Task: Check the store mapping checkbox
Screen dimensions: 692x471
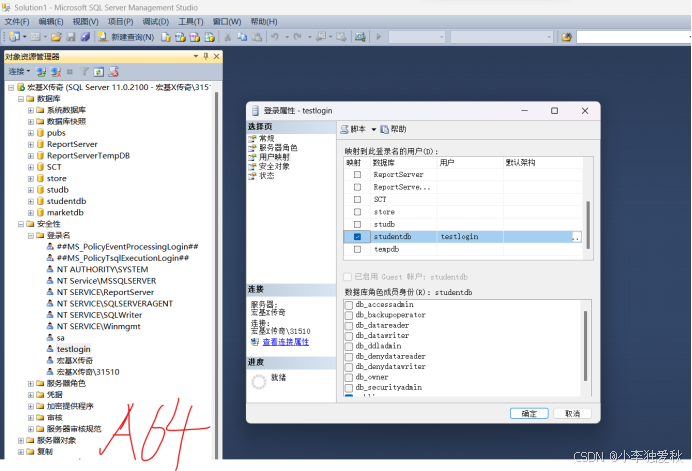Action: pyautogui.click(x=357, y=212)
